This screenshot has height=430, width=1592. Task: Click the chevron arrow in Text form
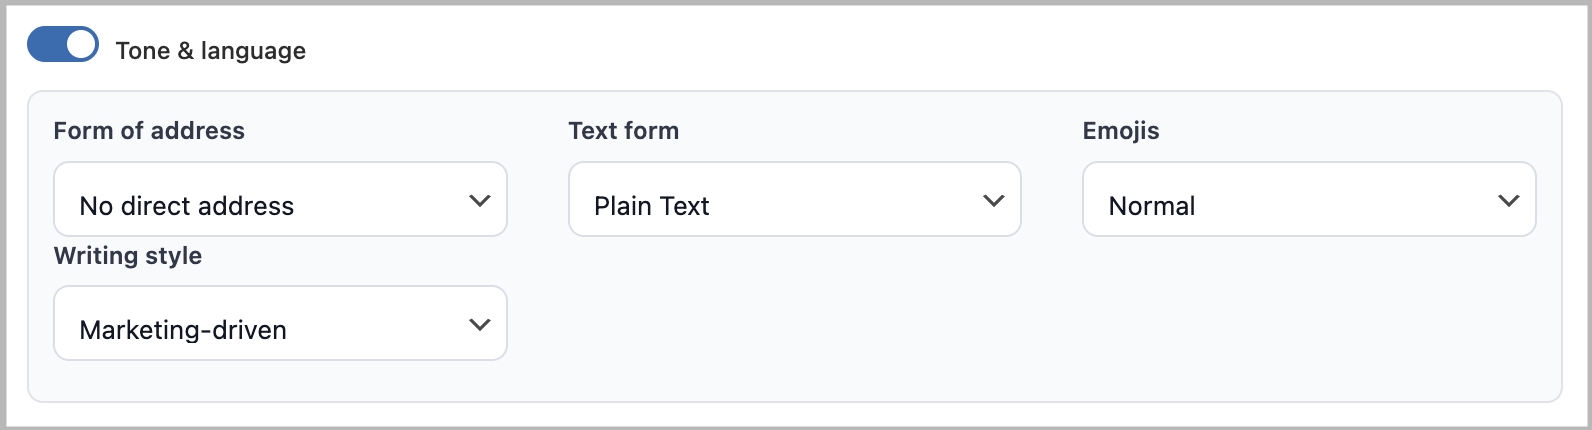(994, 201)
